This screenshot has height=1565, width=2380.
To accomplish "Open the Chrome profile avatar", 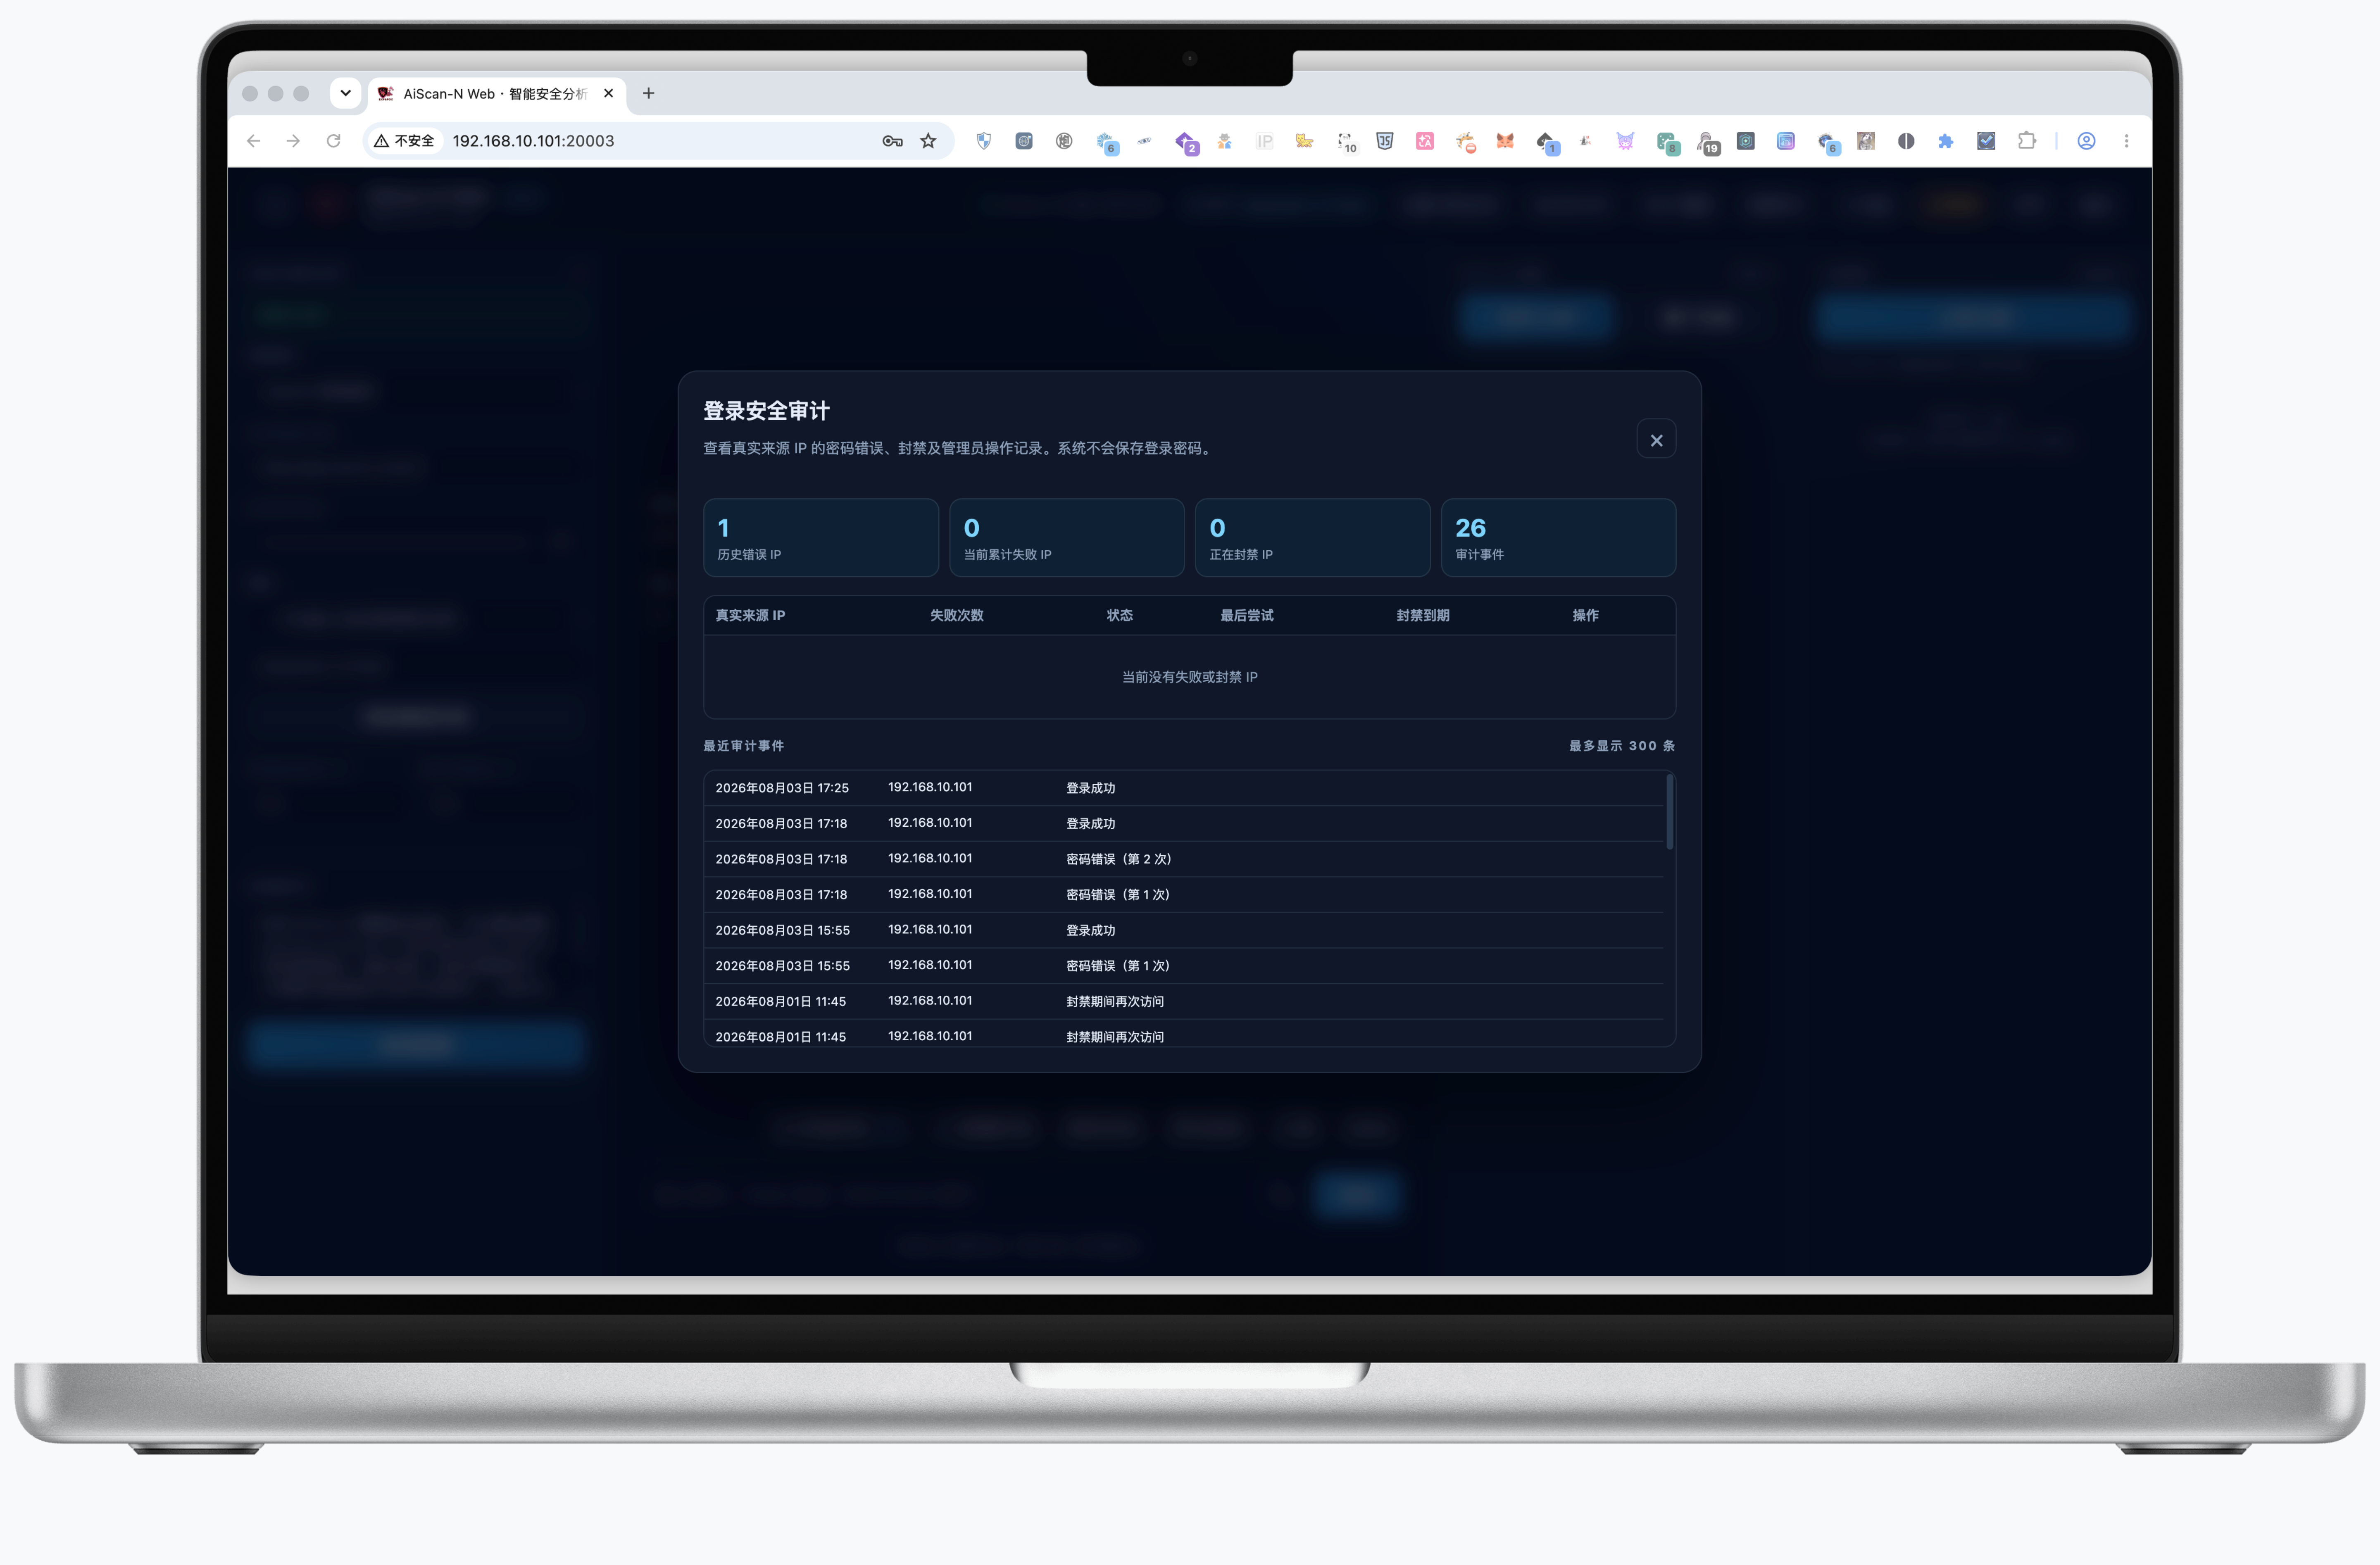I will click(x=2086, y=141).
